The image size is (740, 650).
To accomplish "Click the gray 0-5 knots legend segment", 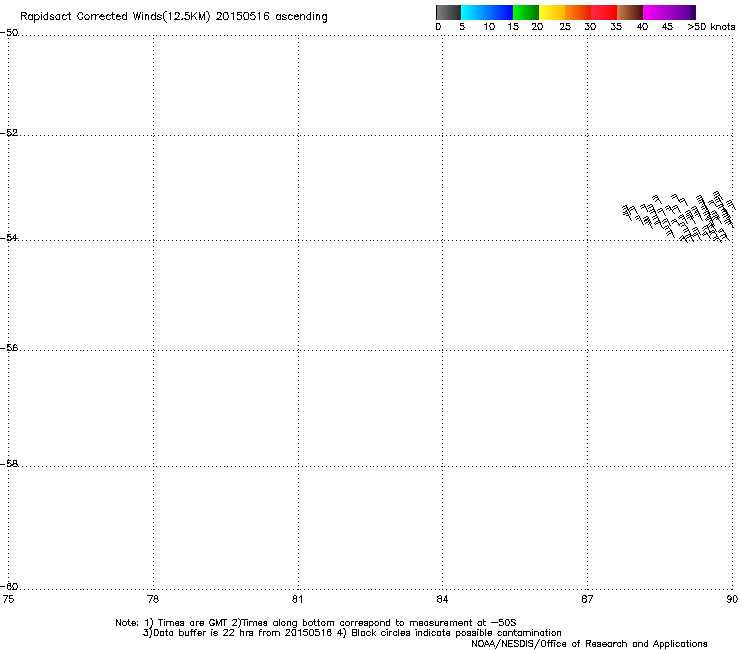I will point(448,12).
